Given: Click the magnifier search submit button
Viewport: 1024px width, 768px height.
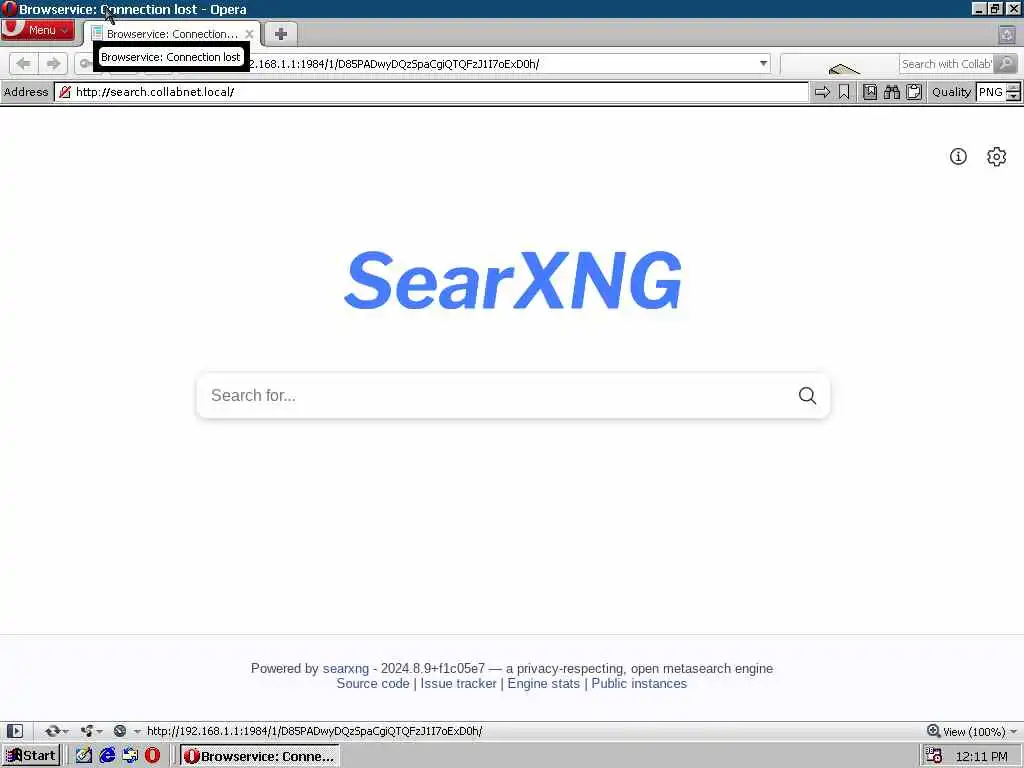Looking at the screenshot, I should point(807,396).
